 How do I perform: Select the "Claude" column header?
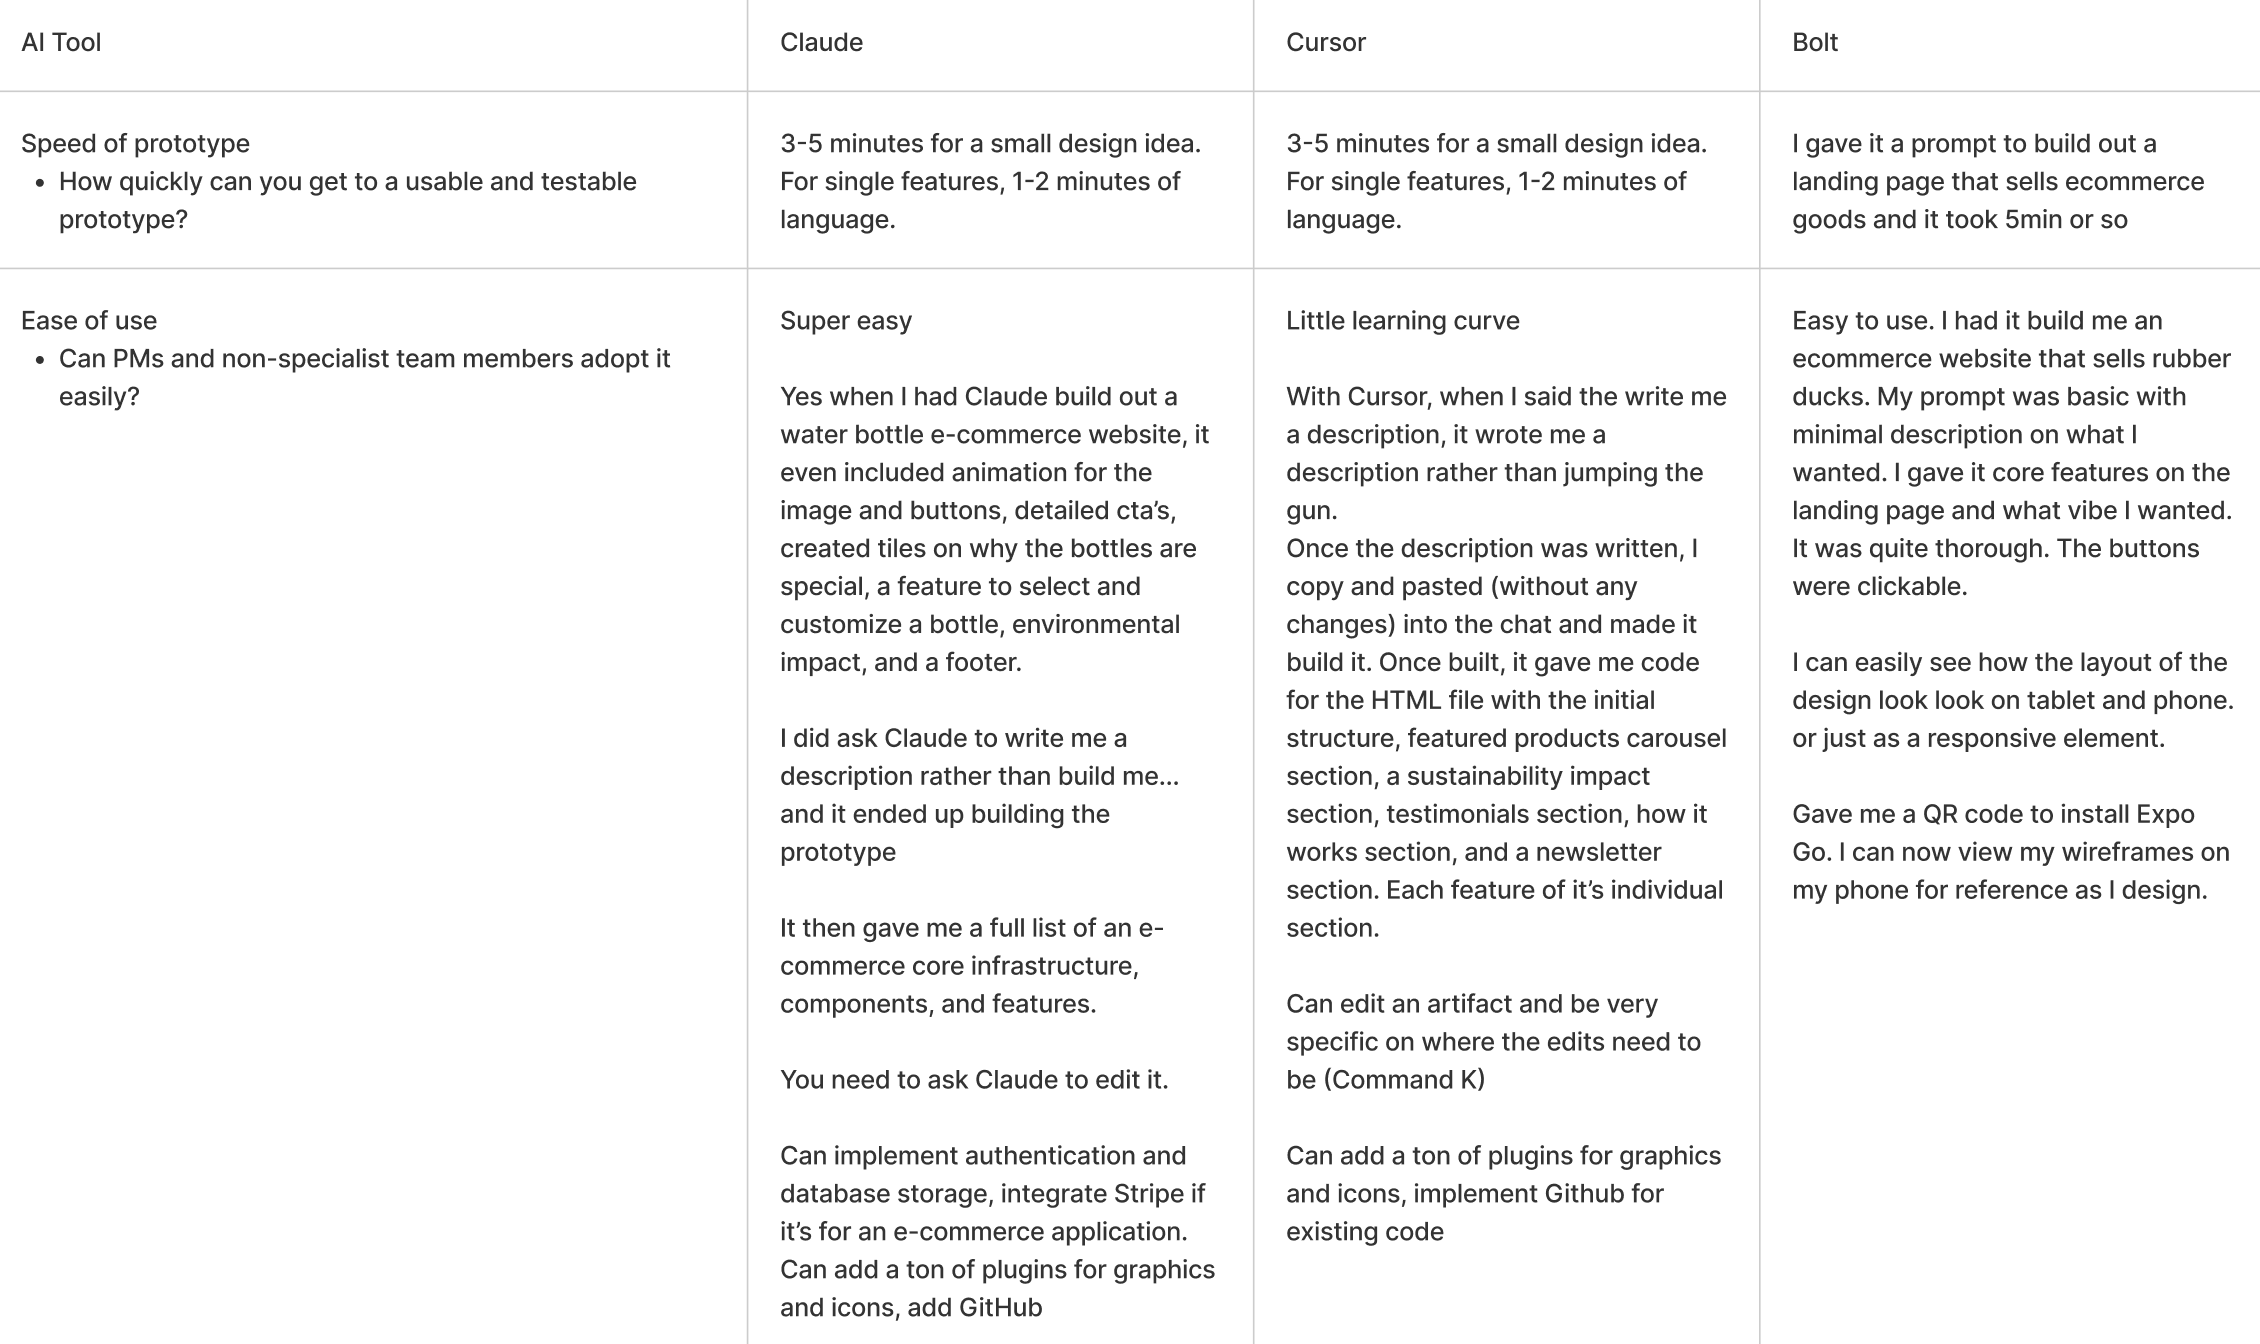(821, 43)
